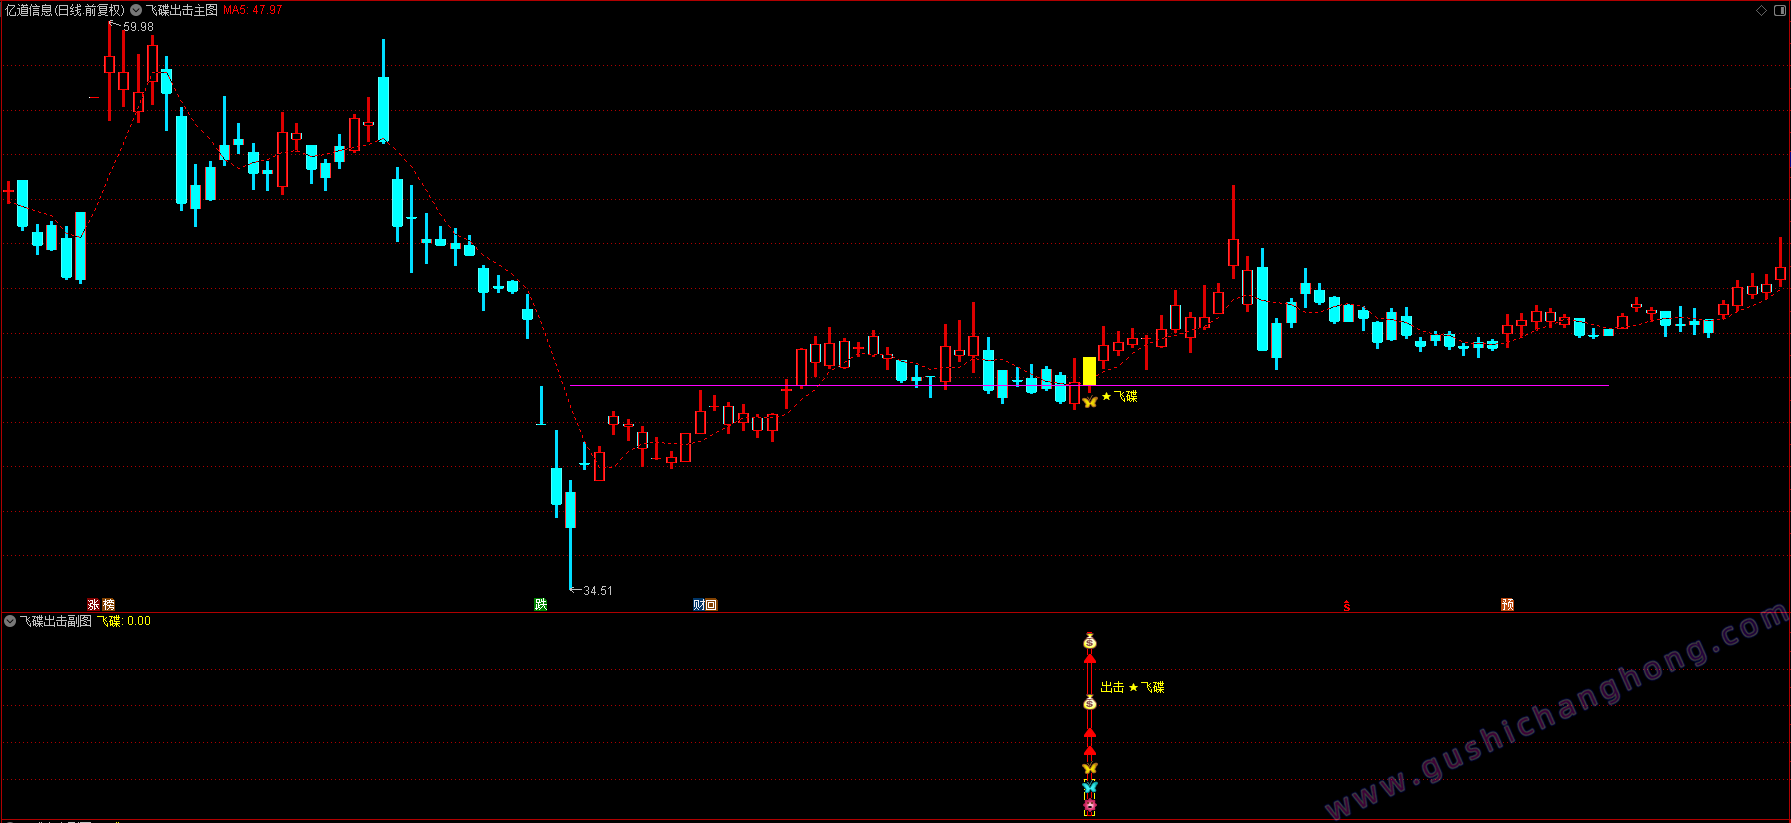This screenshot has height=823, width=1791.
Task: Expand the 飞碟出击主图 indicator dropdown arrow
Action: click(136, 10)
